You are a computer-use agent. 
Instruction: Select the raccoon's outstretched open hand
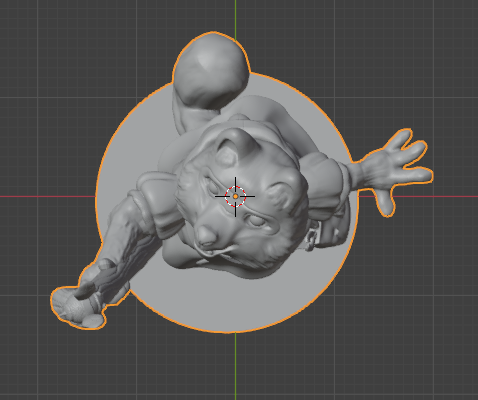click(x=397, y=172)
